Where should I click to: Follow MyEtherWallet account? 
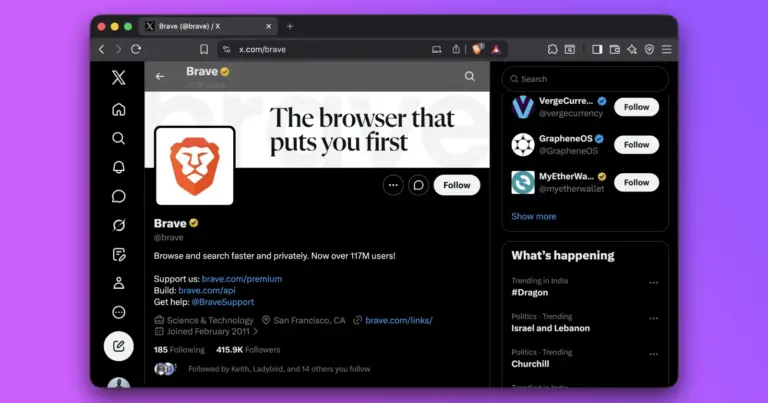[x=636, y=182]
